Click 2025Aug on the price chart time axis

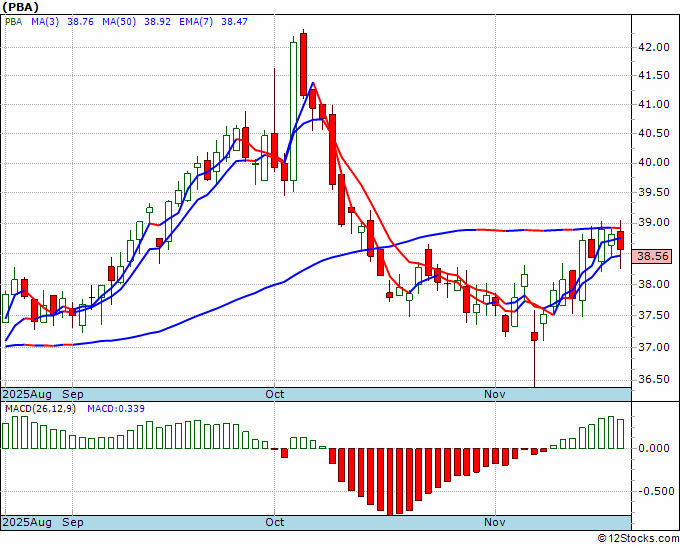tap(27, 394)
